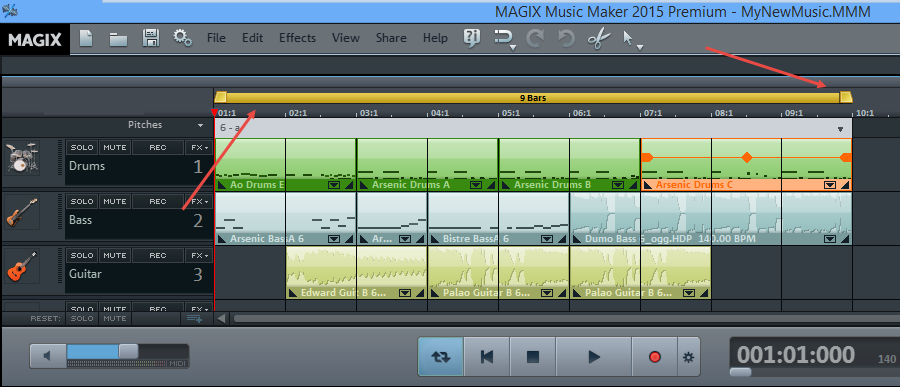Mute the Guitar track
Viewport: 900px width, 387px height.
(x=115, y=256)
